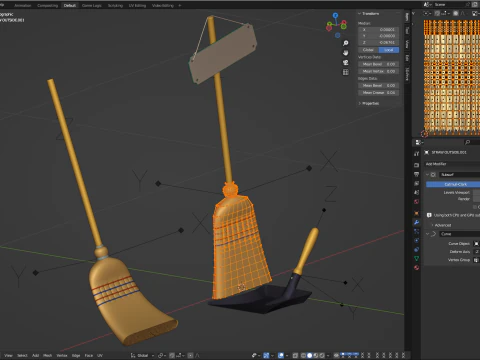Open the Object properties tab icon
The width and height of the screenshot is (480, 360).
(x=416, y=213)
